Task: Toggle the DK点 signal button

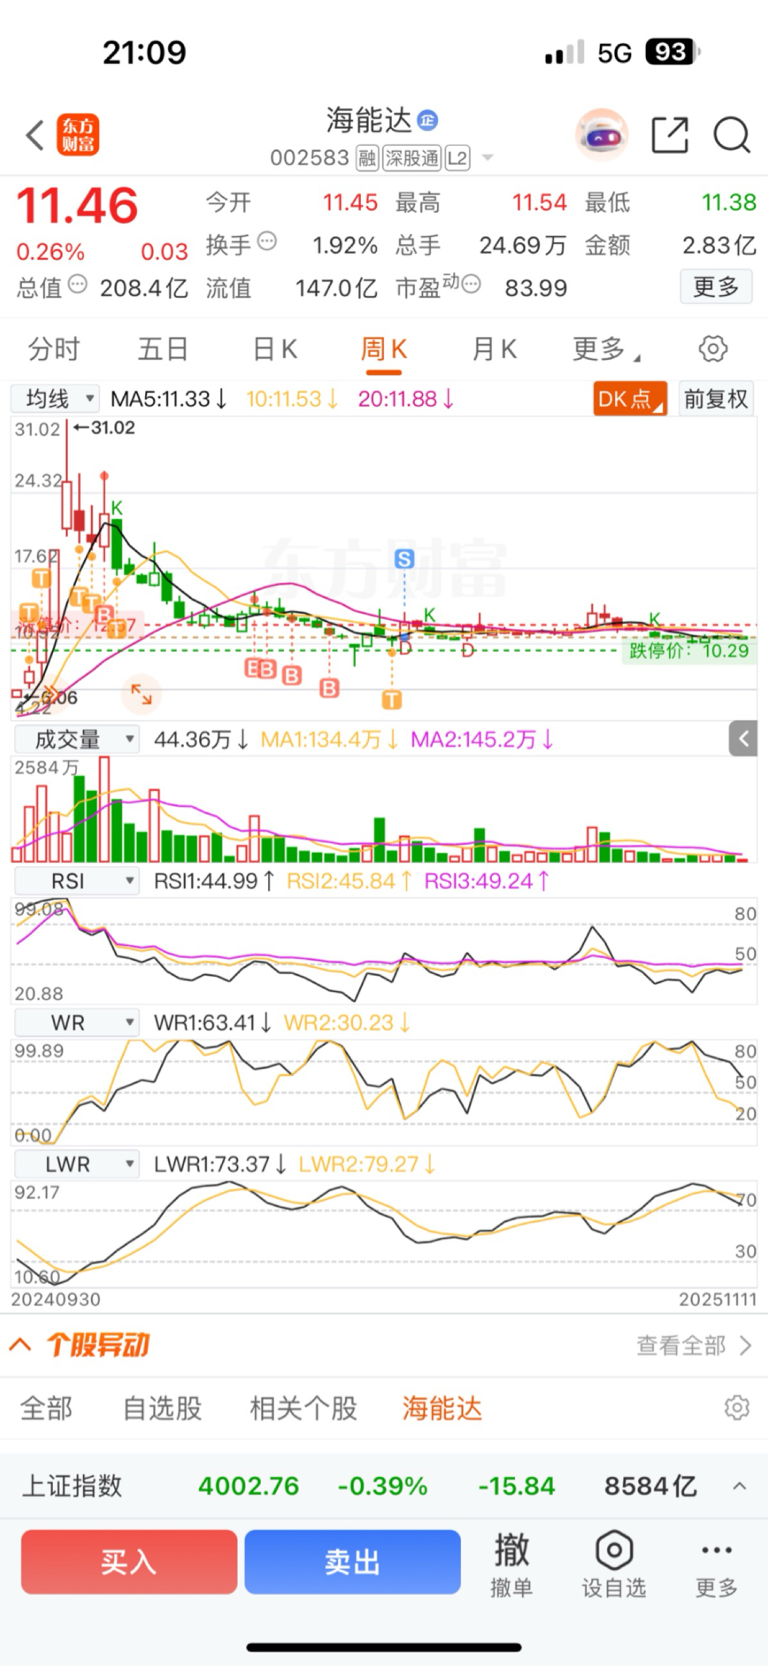Action: coord(630,399)
